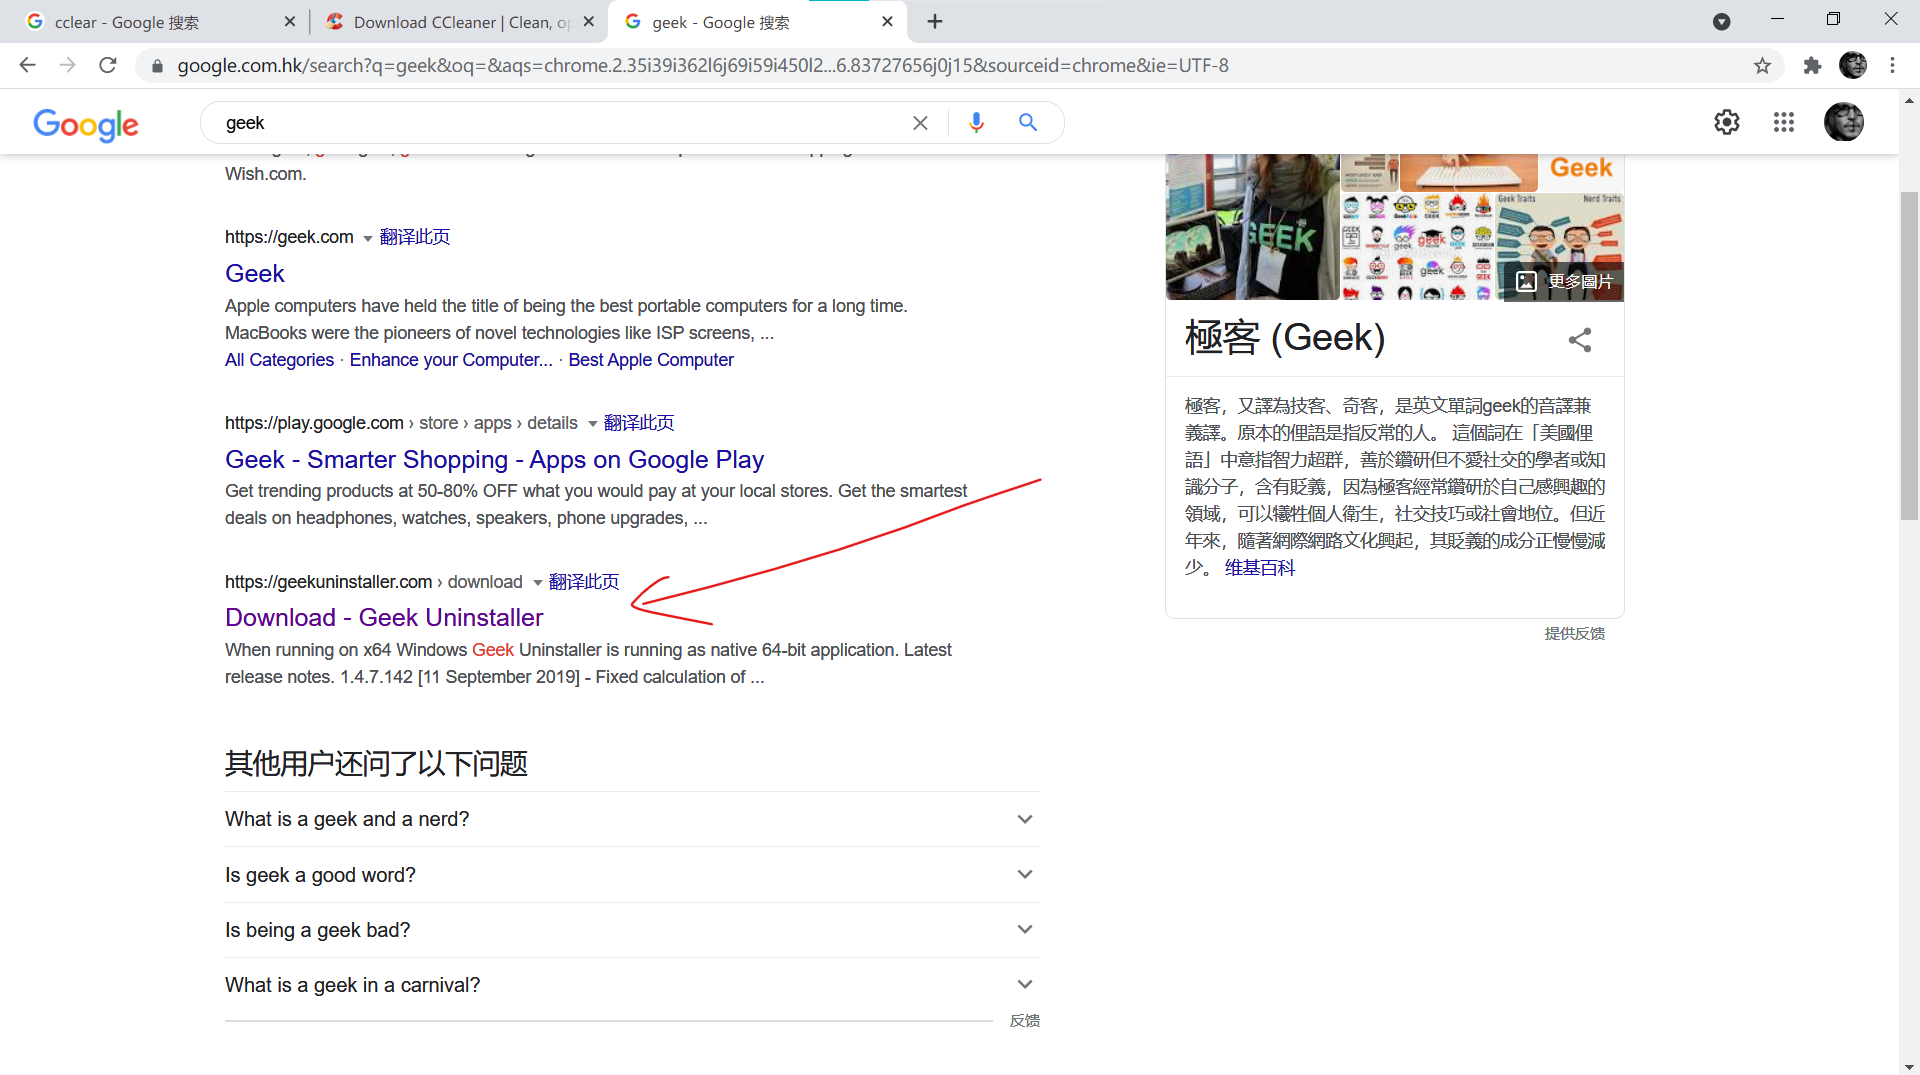Open the new tab plus button
Screen dimensions: 1920x1075
pos(935,22)
